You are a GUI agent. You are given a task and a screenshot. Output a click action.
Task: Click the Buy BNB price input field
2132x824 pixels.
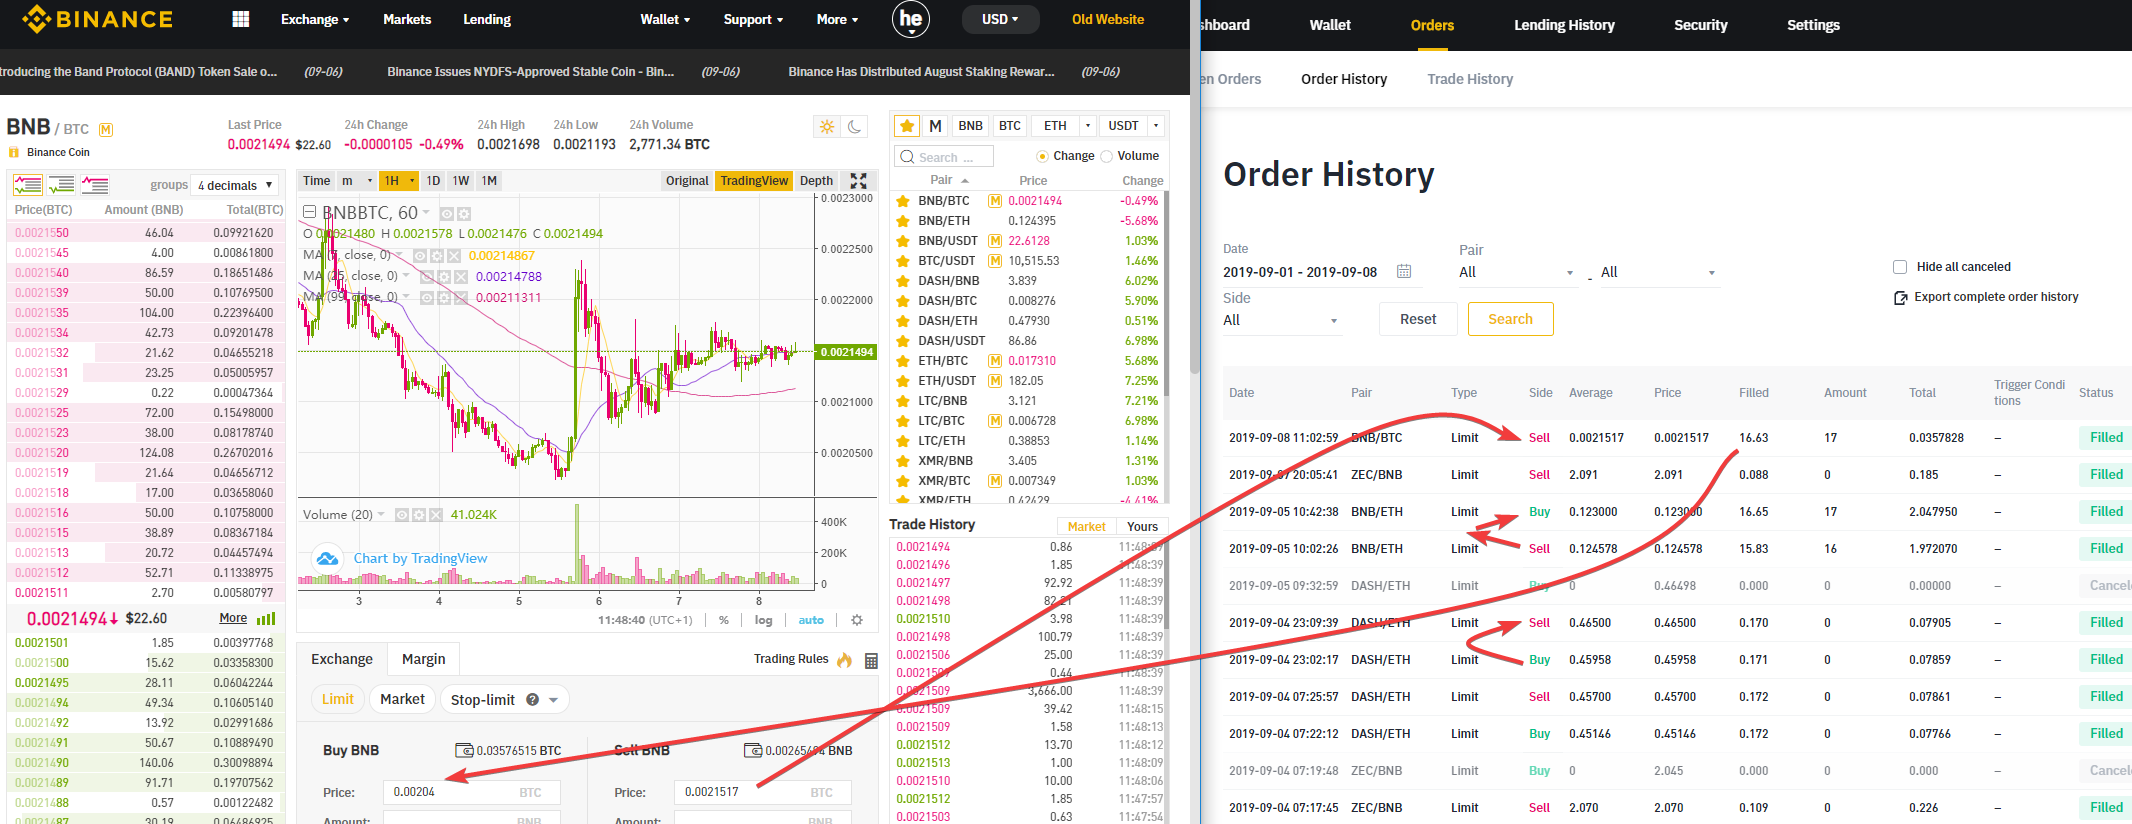(471, 792)
